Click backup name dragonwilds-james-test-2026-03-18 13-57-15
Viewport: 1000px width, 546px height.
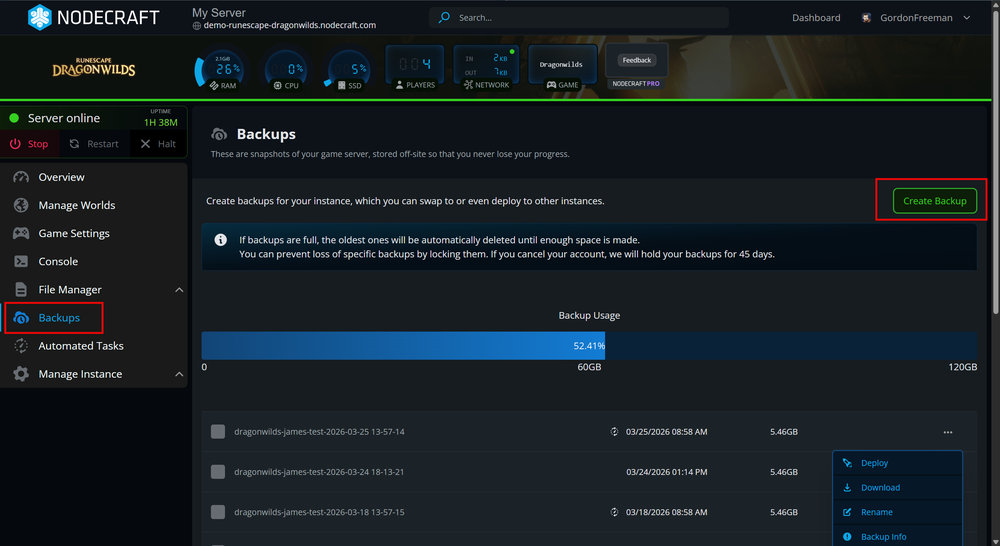coord(319,512)
